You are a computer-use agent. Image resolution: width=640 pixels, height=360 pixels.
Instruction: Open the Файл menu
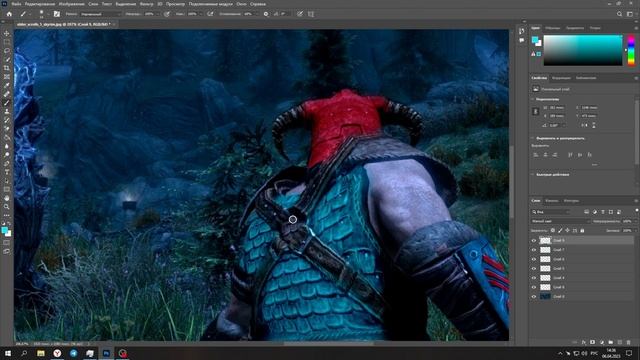[x=16, y=4]
